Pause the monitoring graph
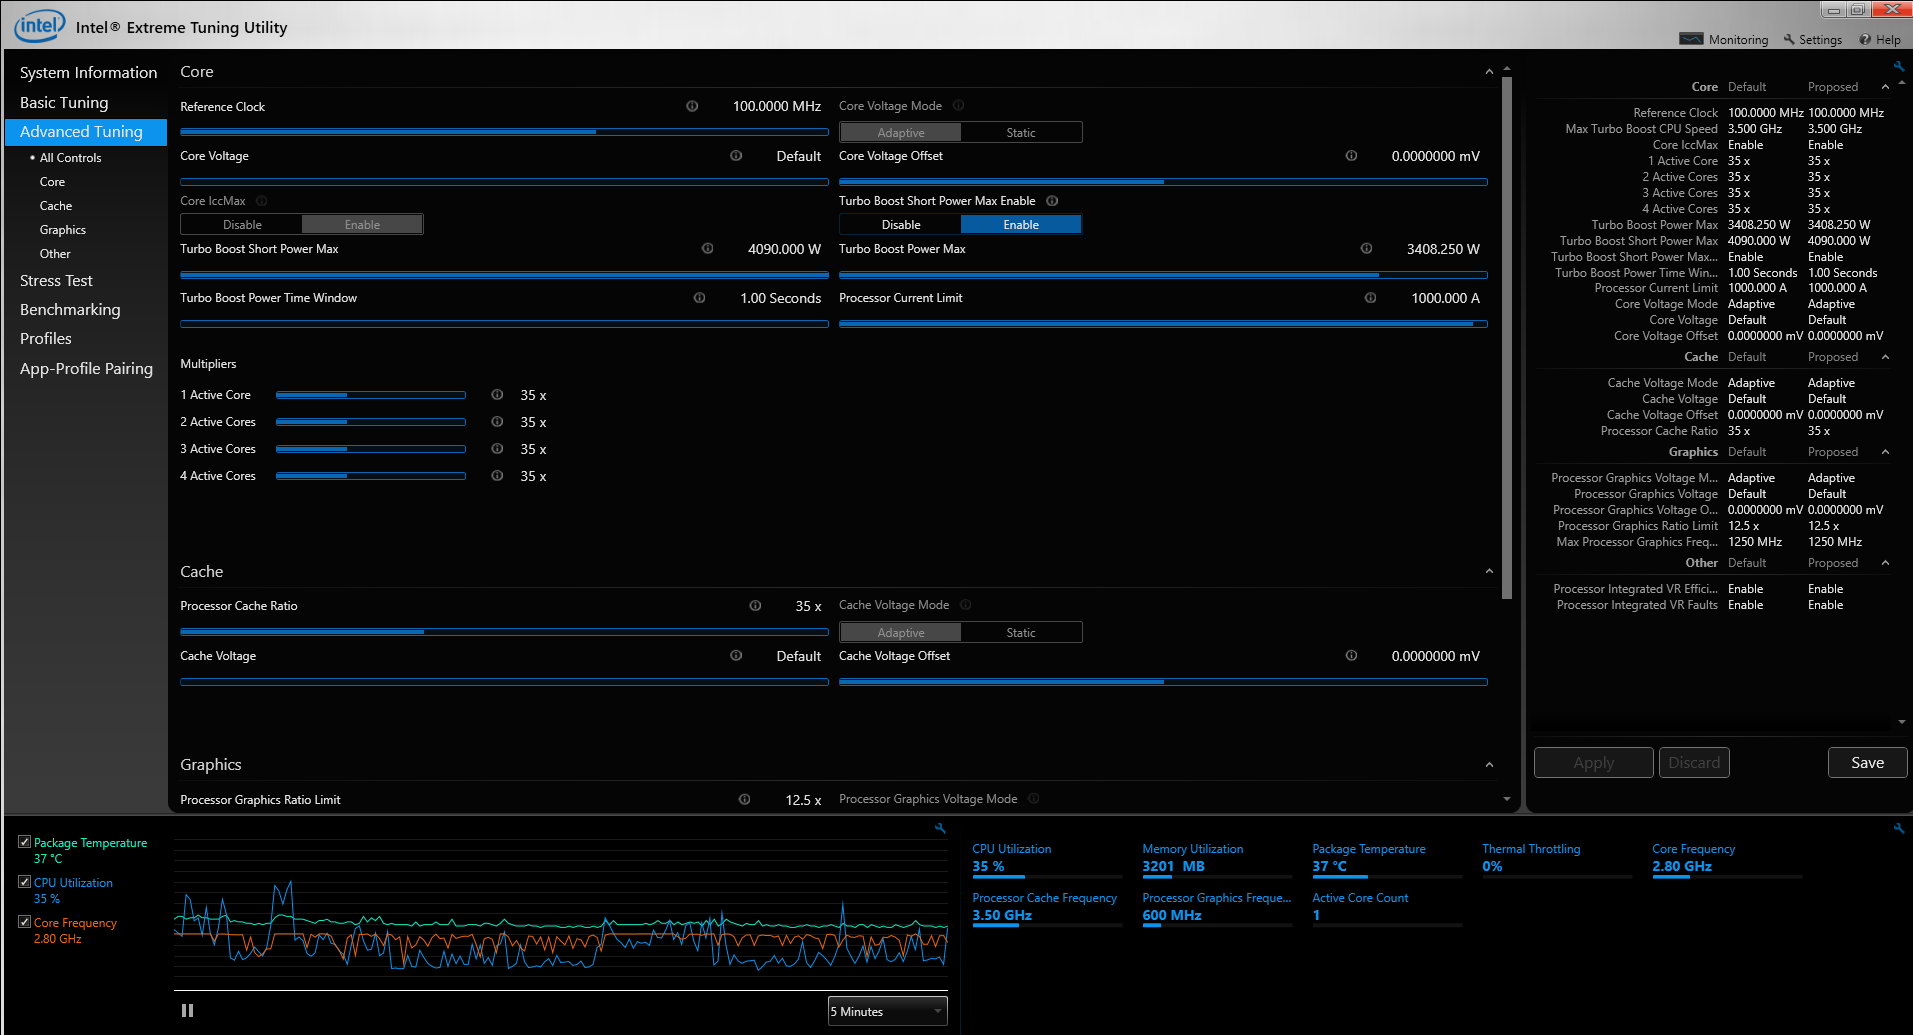1913x1035 pixels. (x=187, y=1011)
